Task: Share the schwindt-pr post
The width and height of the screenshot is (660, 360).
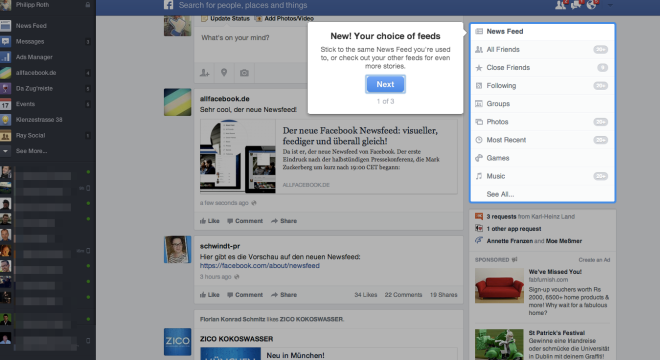Action: [x=284, y=295]
